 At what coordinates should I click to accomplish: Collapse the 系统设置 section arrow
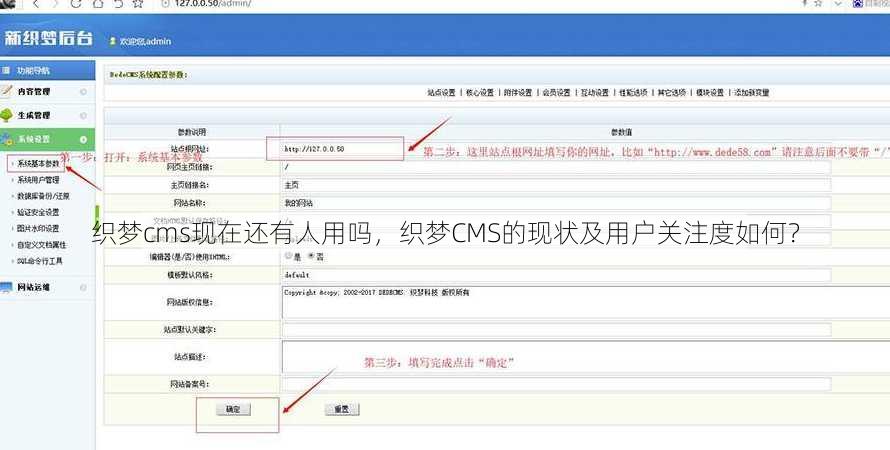tap(83, 139)
